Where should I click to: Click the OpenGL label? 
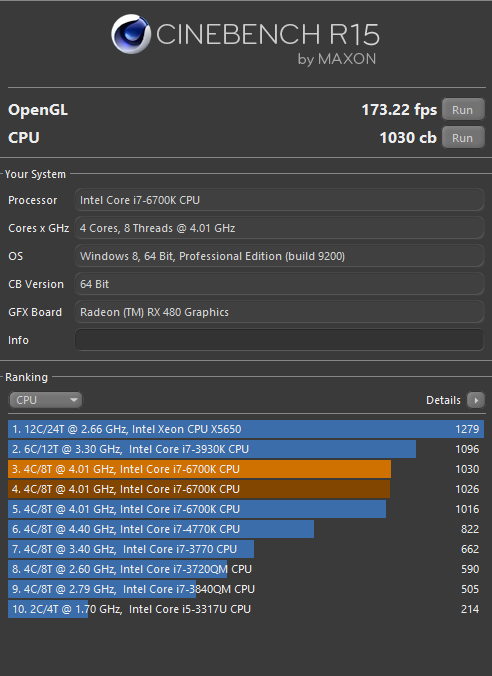pyautogui.click(x=38, y=110)
